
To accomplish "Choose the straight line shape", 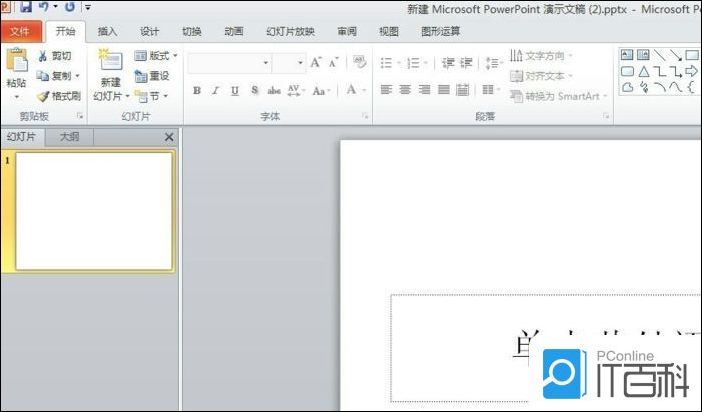I will 659,55.
